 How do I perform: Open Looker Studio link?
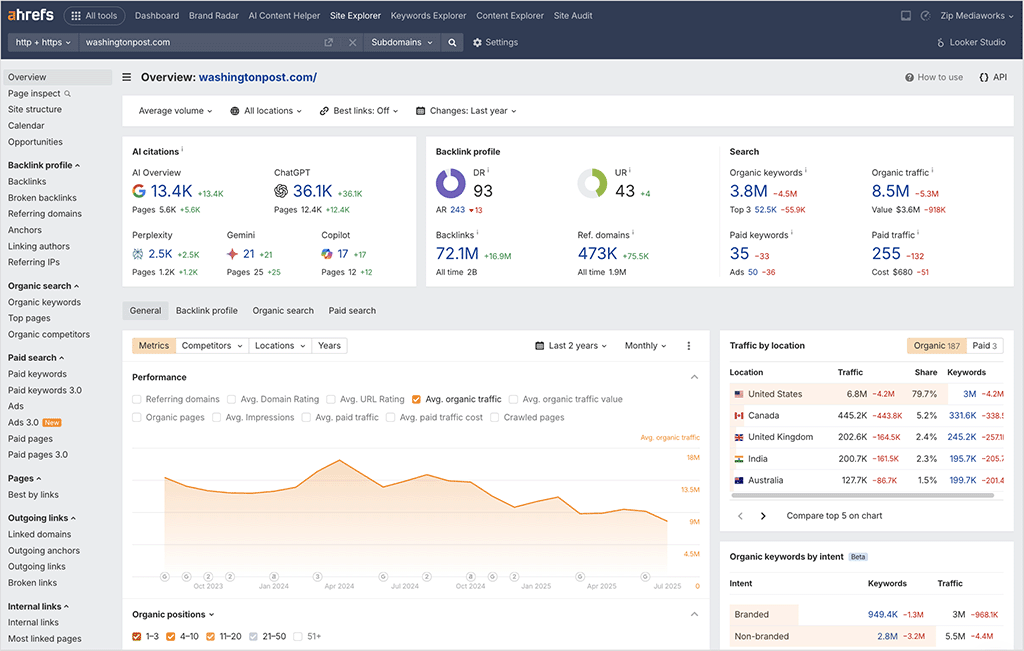click(x=971, y=42)
